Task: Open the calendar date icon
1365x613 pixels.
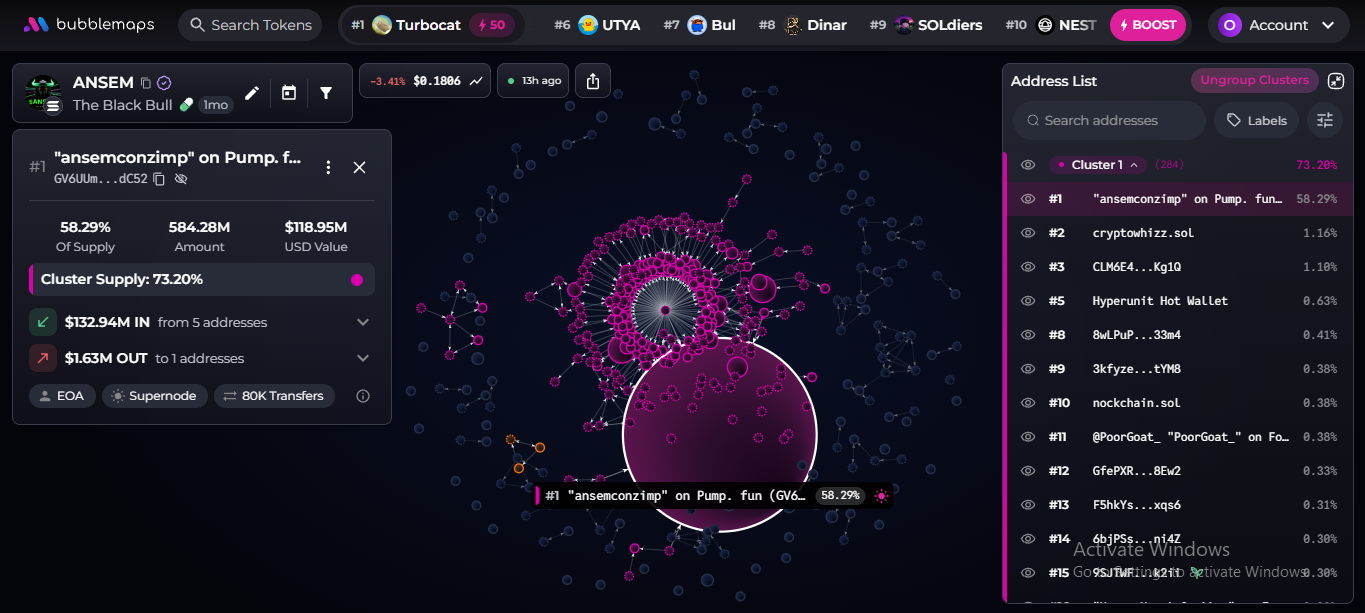Action: pyautogui.click(x=289, y=93)
